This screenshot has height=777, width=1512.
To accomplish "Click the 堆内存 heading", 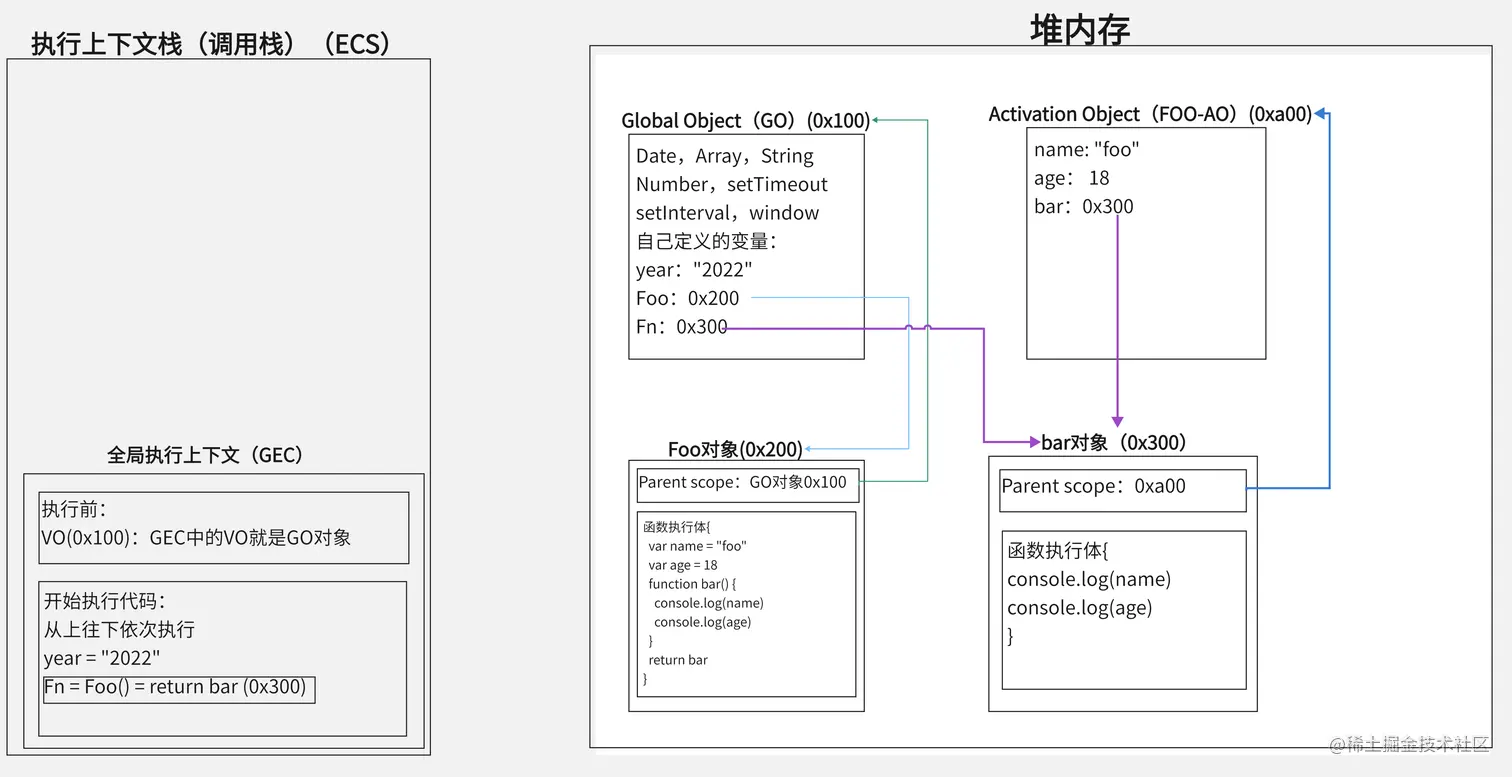I will (1080, 30).
